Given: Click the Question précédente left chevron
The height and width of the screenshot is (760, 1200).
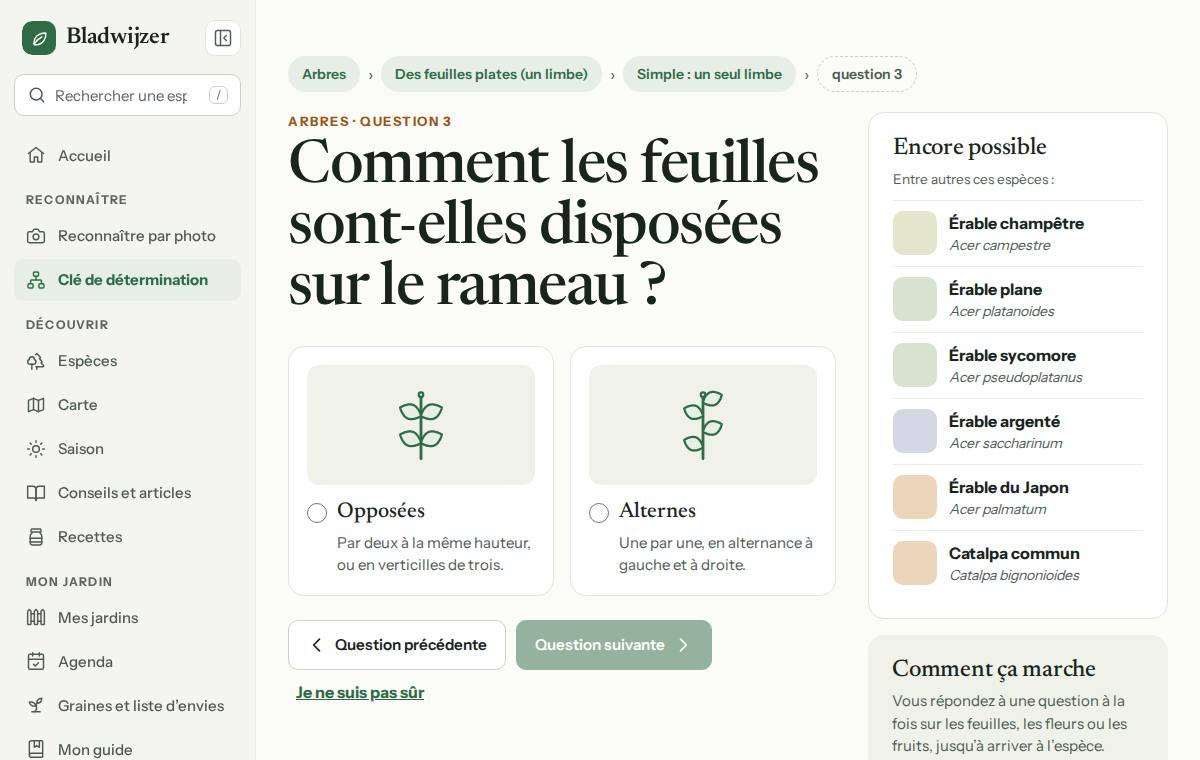Looking at the screenshot, I should click(x=317, y=645).
